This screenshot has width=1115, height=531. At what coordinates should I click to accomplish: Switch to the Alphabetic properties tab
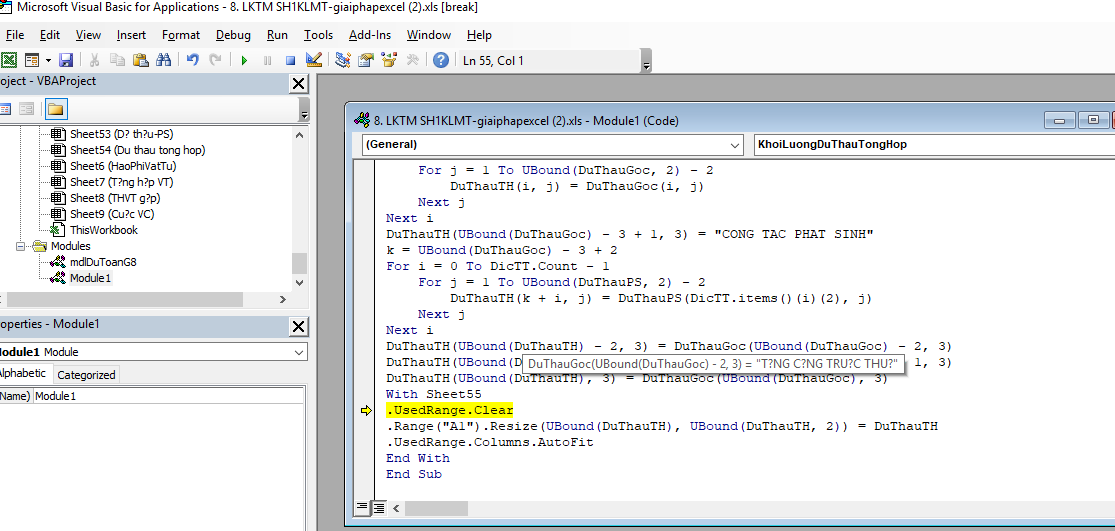click(23, 374)
